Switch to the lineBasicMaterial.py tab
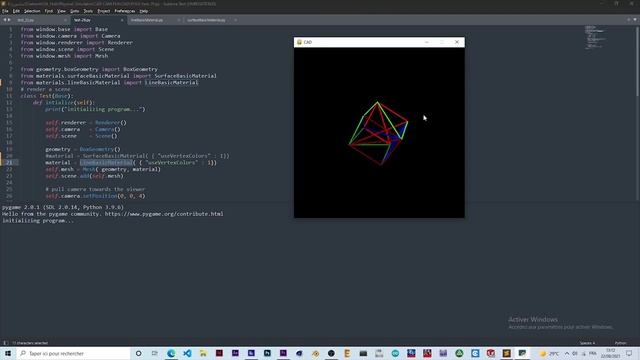The width and height of the screenshot is (640, 360). pyautogui.click(x=154, y=20)
